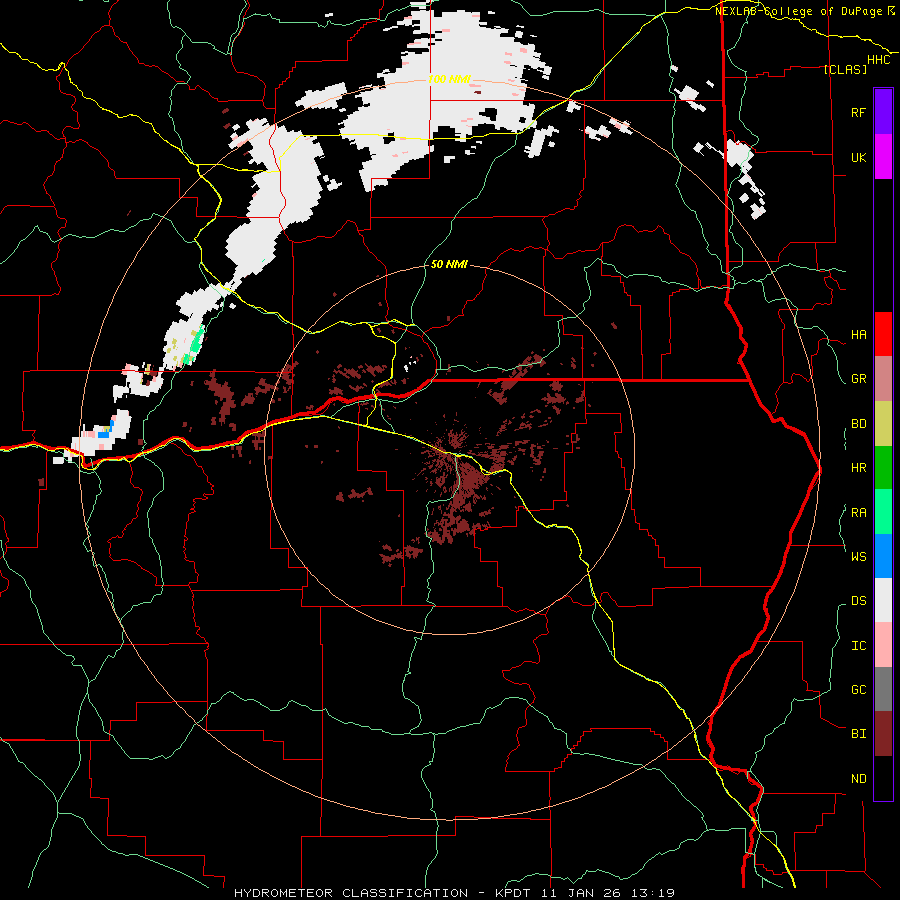The image size is (900, 900).
Task: Select the BD yellow legend swatch
Action: click(x=883, y=424)
